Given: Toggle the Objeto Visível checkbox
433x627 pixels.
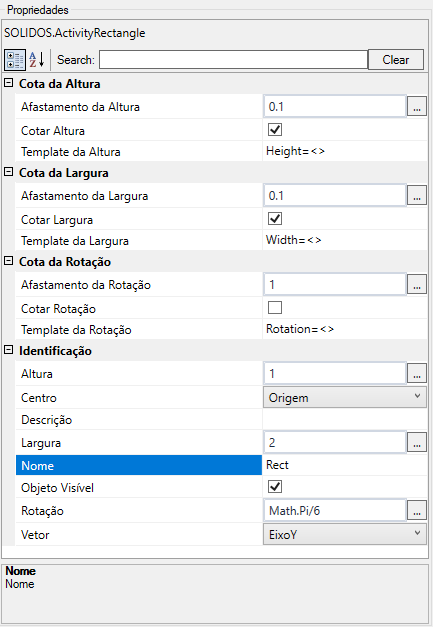Looking at the screenshot, I should [275, 487].
